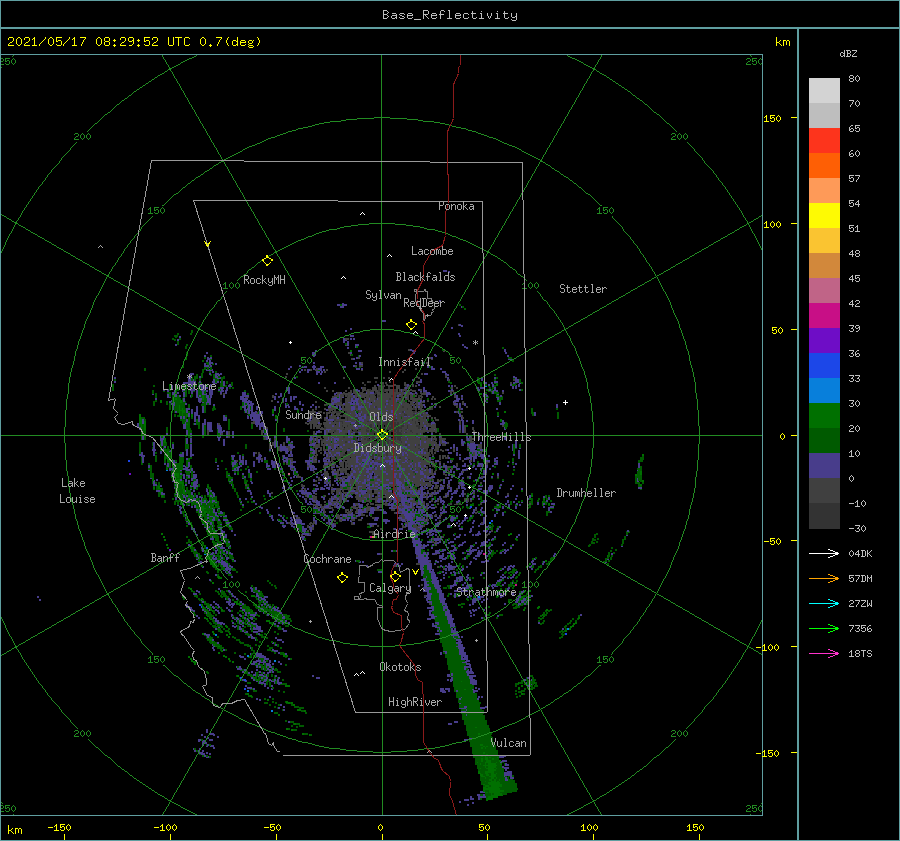Click the cyan 27ZW arrow in legend
Screen dimensions: 900x841
click(x=824, y=603)
